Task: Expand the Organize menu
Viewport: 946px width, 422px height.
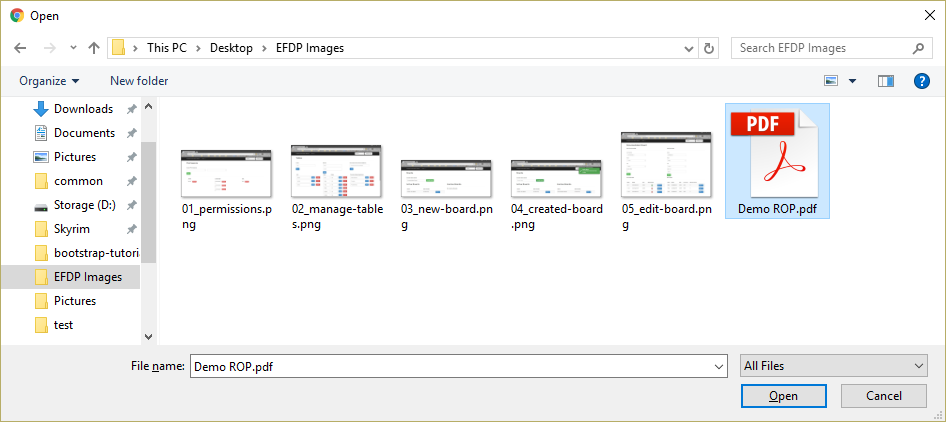Action: pyautogui.click(x=49, y=81)
